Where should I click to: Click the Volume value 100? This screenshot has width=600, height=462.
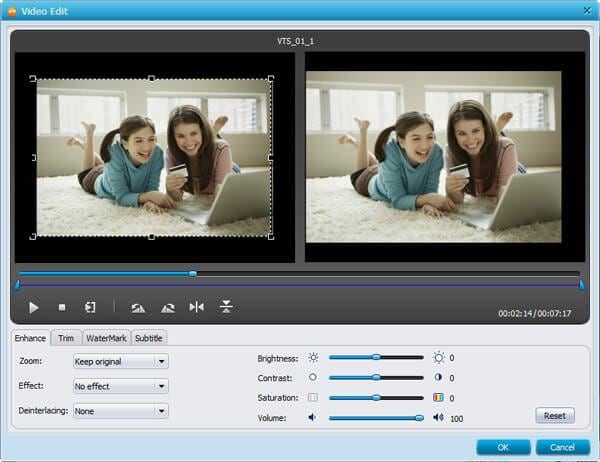(457, 418)
